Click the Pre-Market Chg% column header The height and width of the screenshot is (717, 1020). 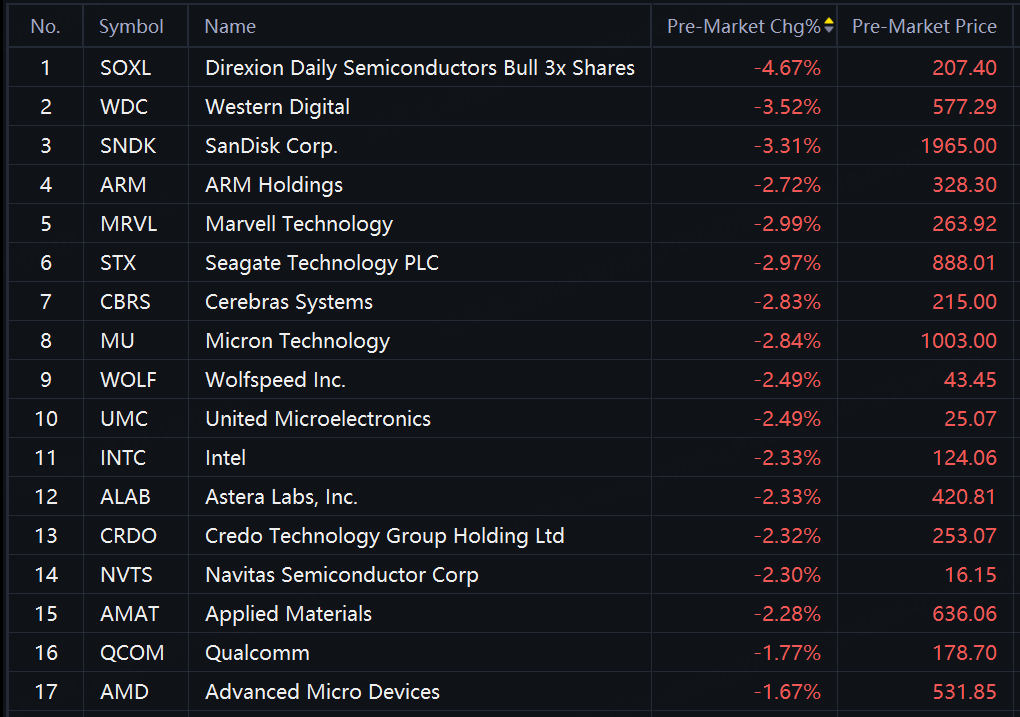click(x=744, y=26)
